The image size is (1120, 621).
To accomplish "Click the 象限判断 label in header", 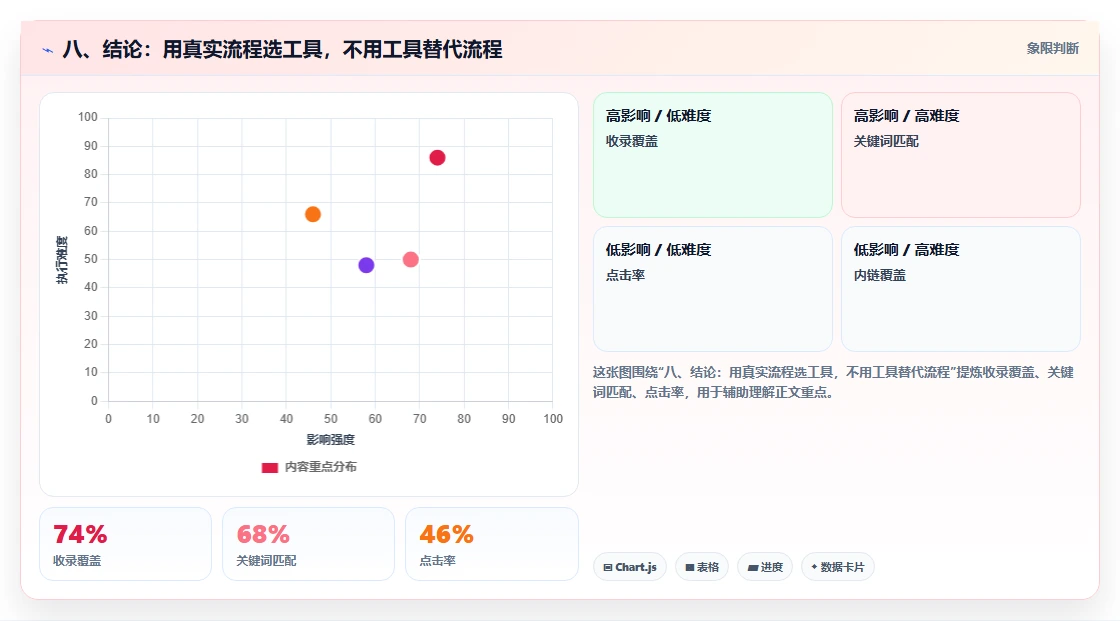I will [x=1053, y=49].
